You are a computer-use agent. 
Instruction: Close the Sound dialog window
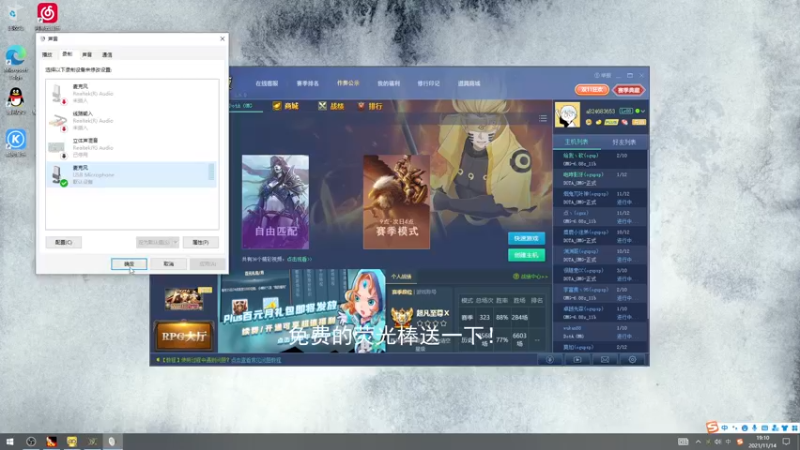coord(222,39)
